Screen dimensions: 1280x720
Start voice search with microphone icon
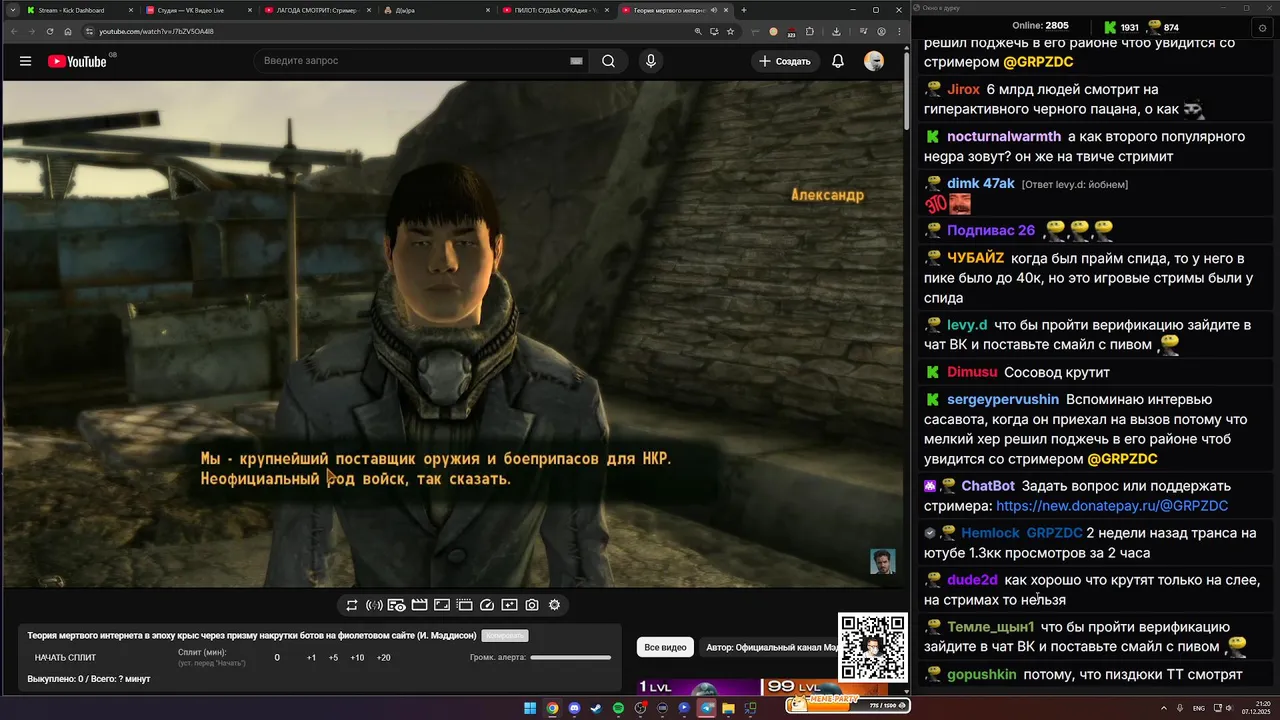[x=651, y=61]
